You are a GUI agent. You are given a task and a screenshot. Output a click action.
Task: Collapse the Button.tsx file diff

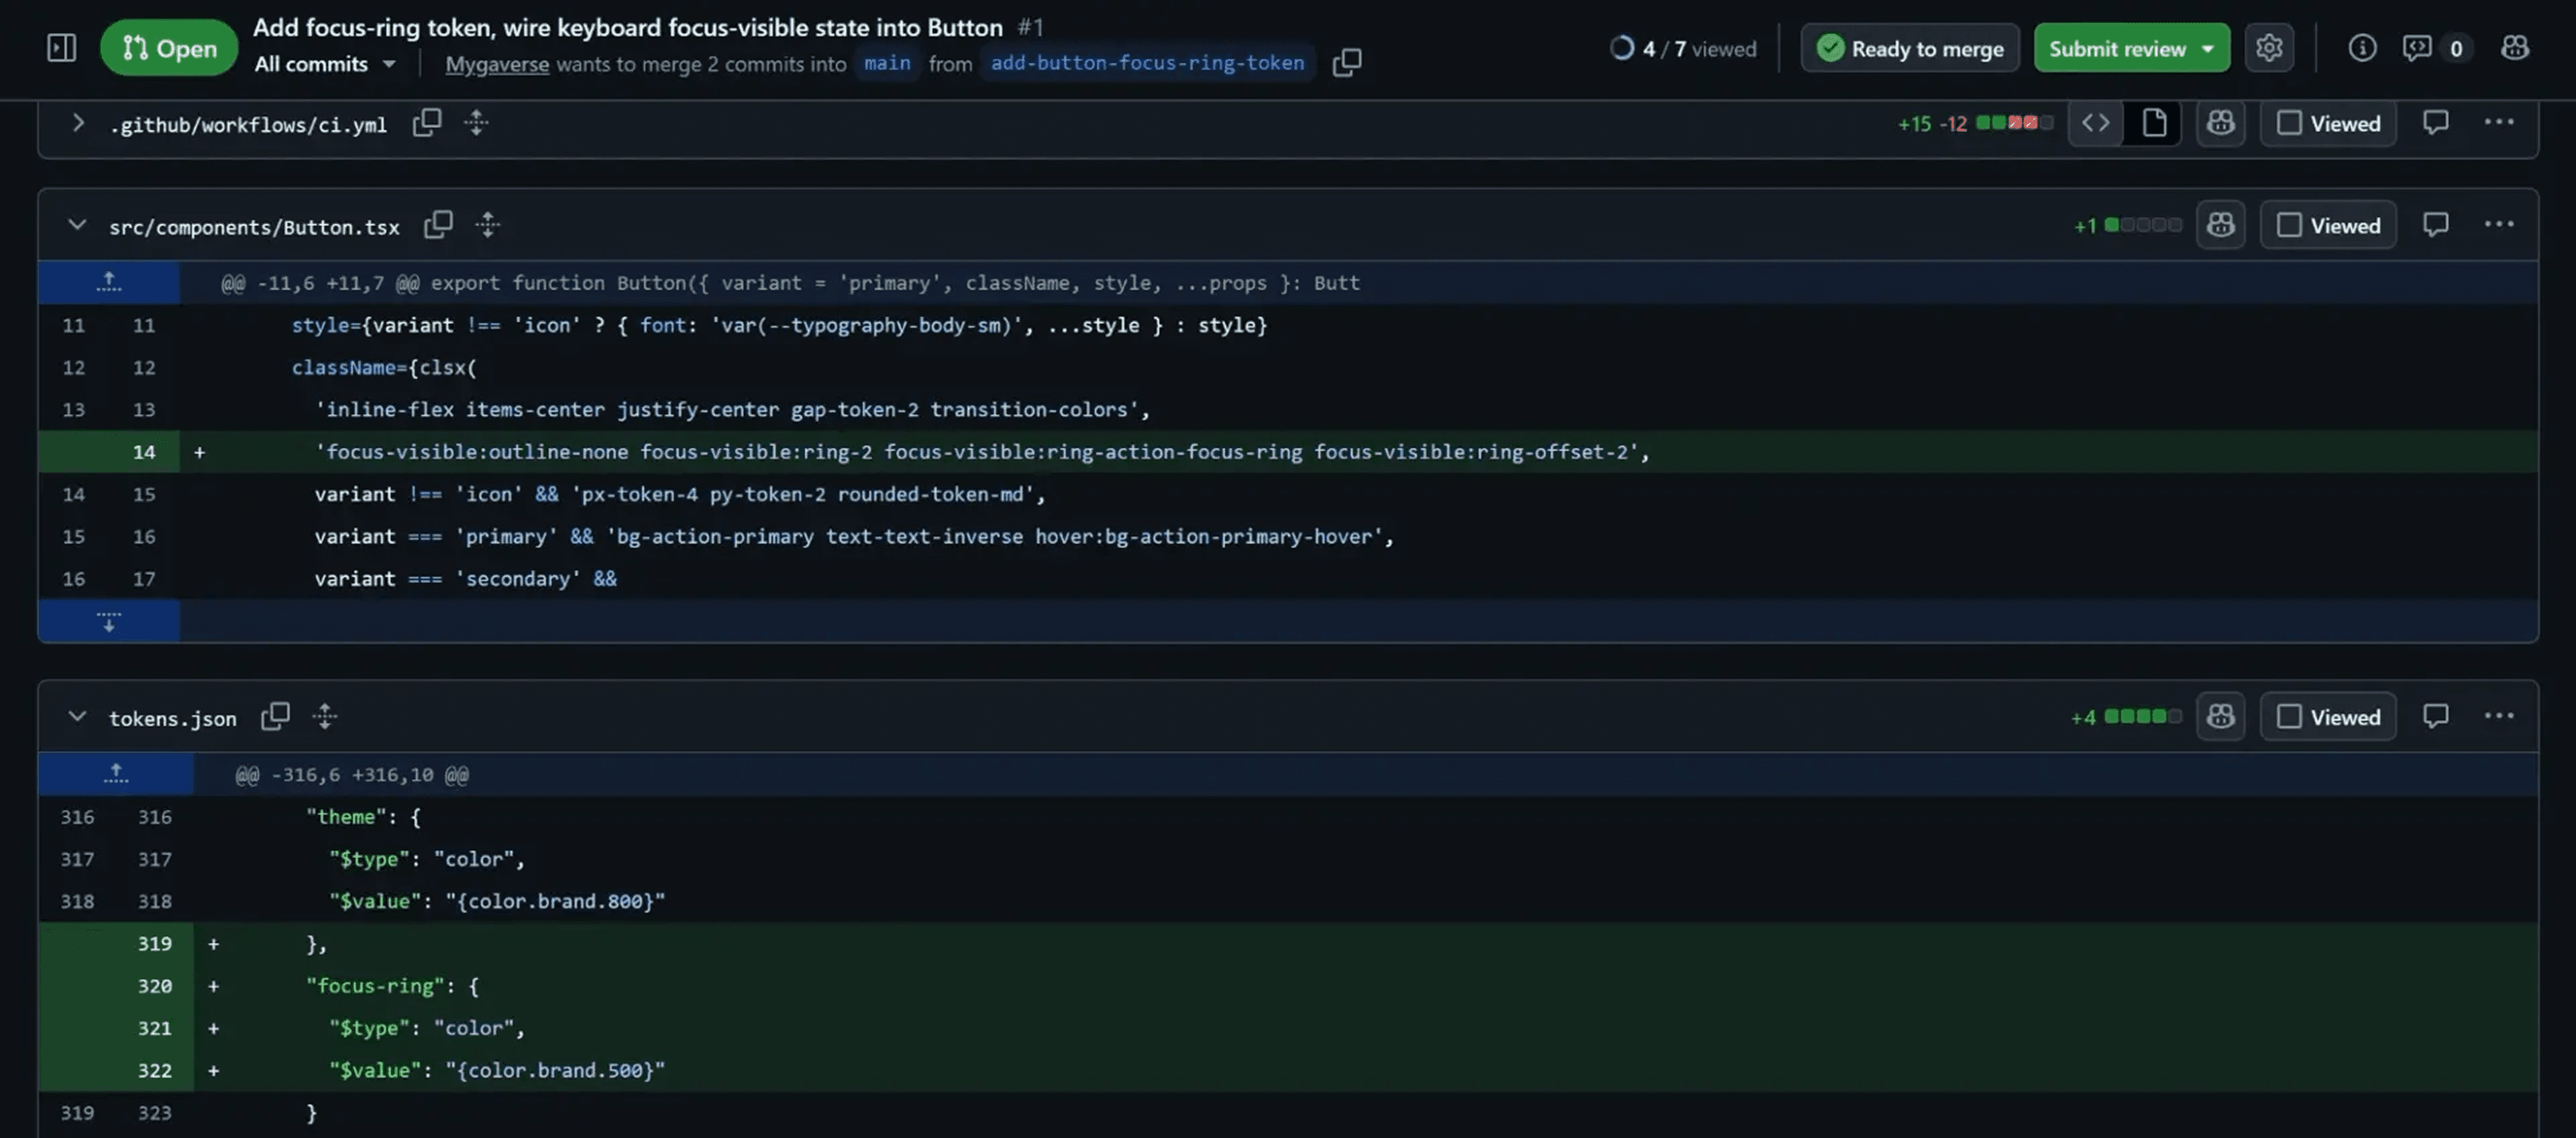[x=77, y=225]
